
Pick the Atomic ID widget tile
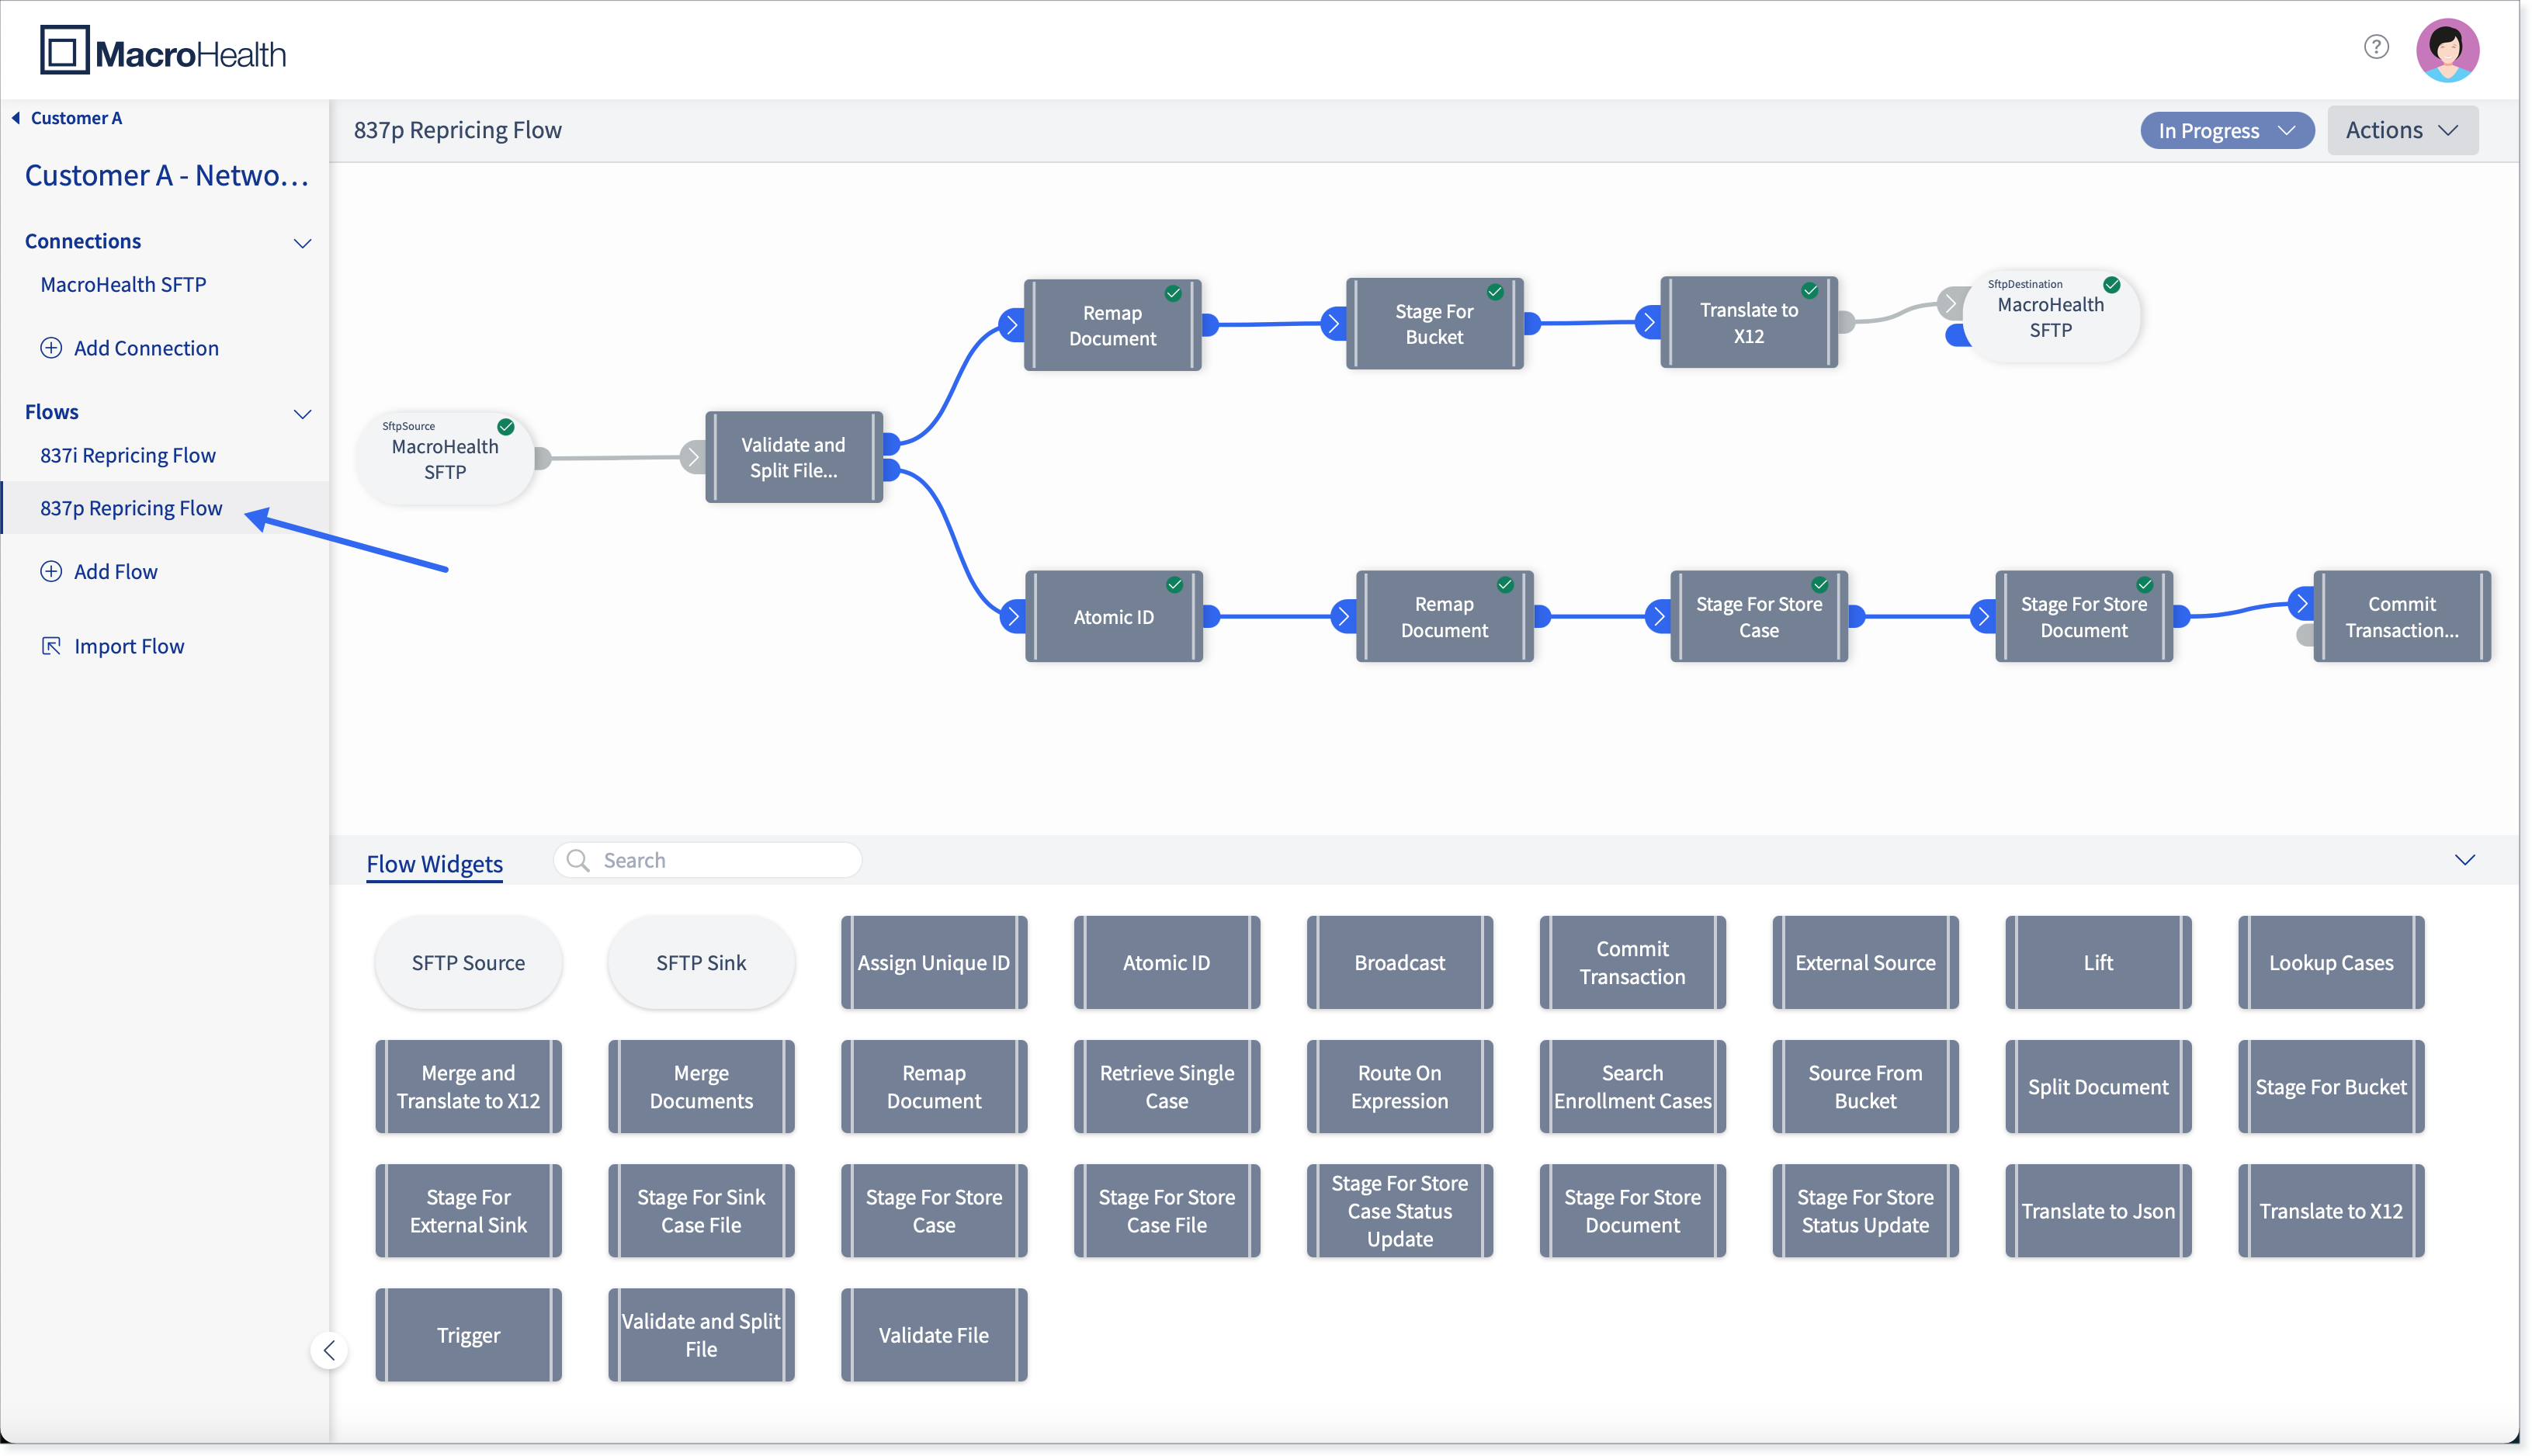[1166, 962]
